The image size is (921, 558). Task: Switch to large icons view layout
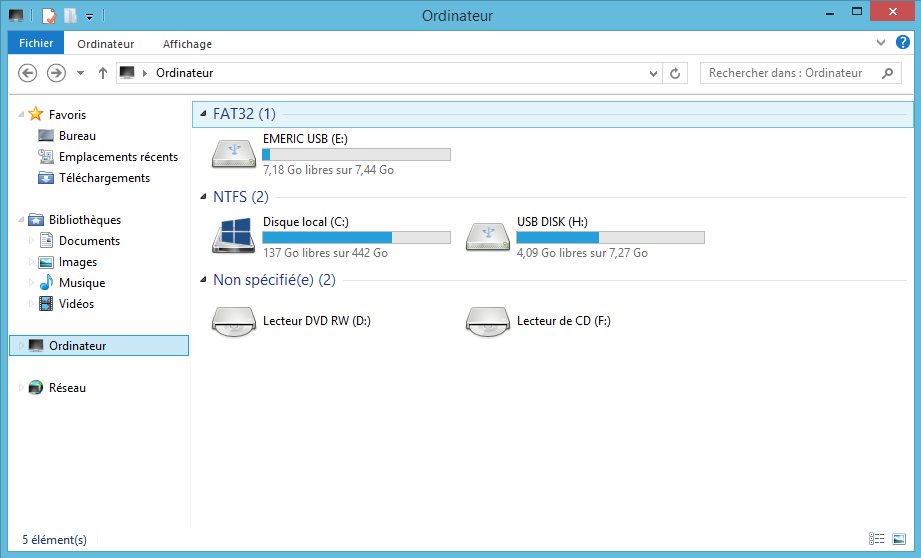[898, 539]
